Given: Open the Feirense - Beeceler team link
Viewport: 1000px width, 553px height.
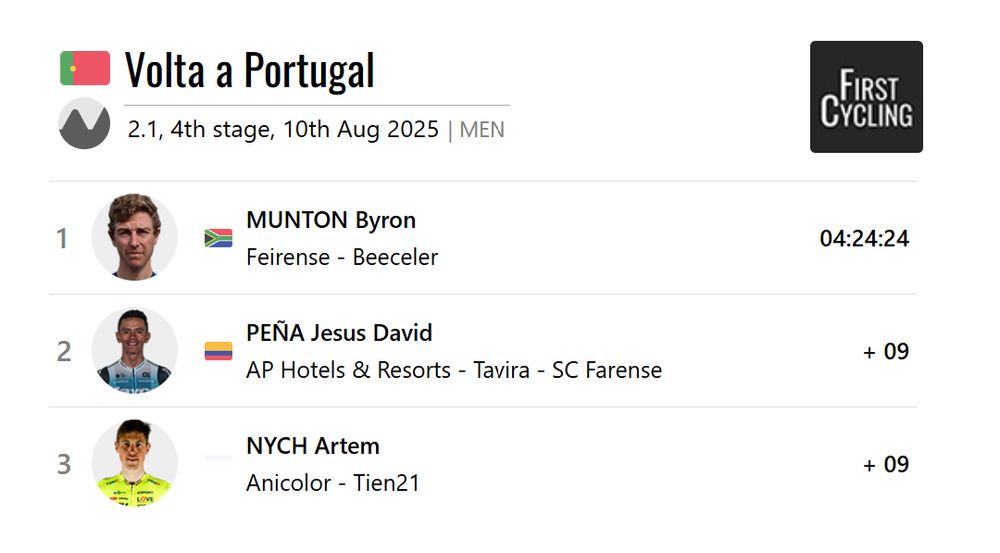Looking at the screenshot, I should click(342, 257).
